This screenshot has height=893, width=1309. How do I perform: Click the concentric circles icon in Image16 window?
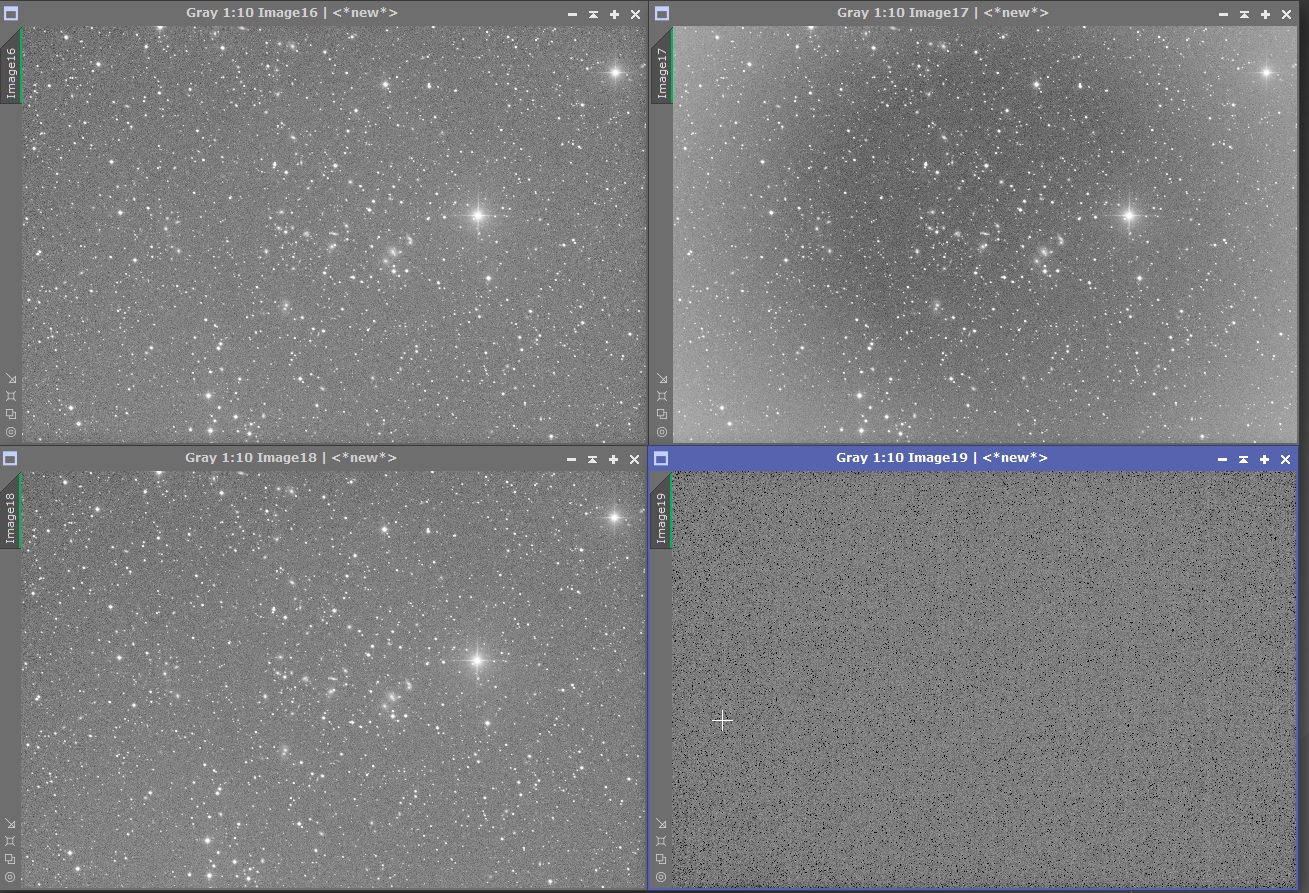11,432
